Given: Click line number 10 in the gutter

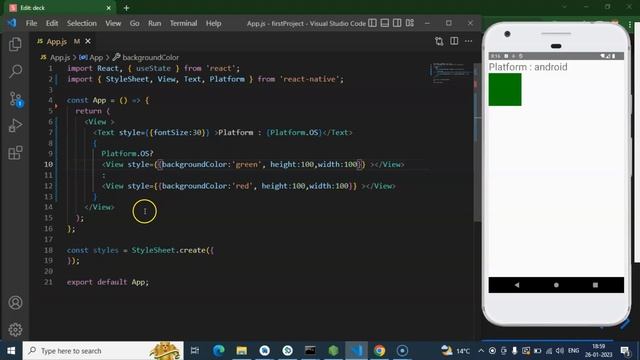Looking at the screenshot, I should (x=48, y=164).
